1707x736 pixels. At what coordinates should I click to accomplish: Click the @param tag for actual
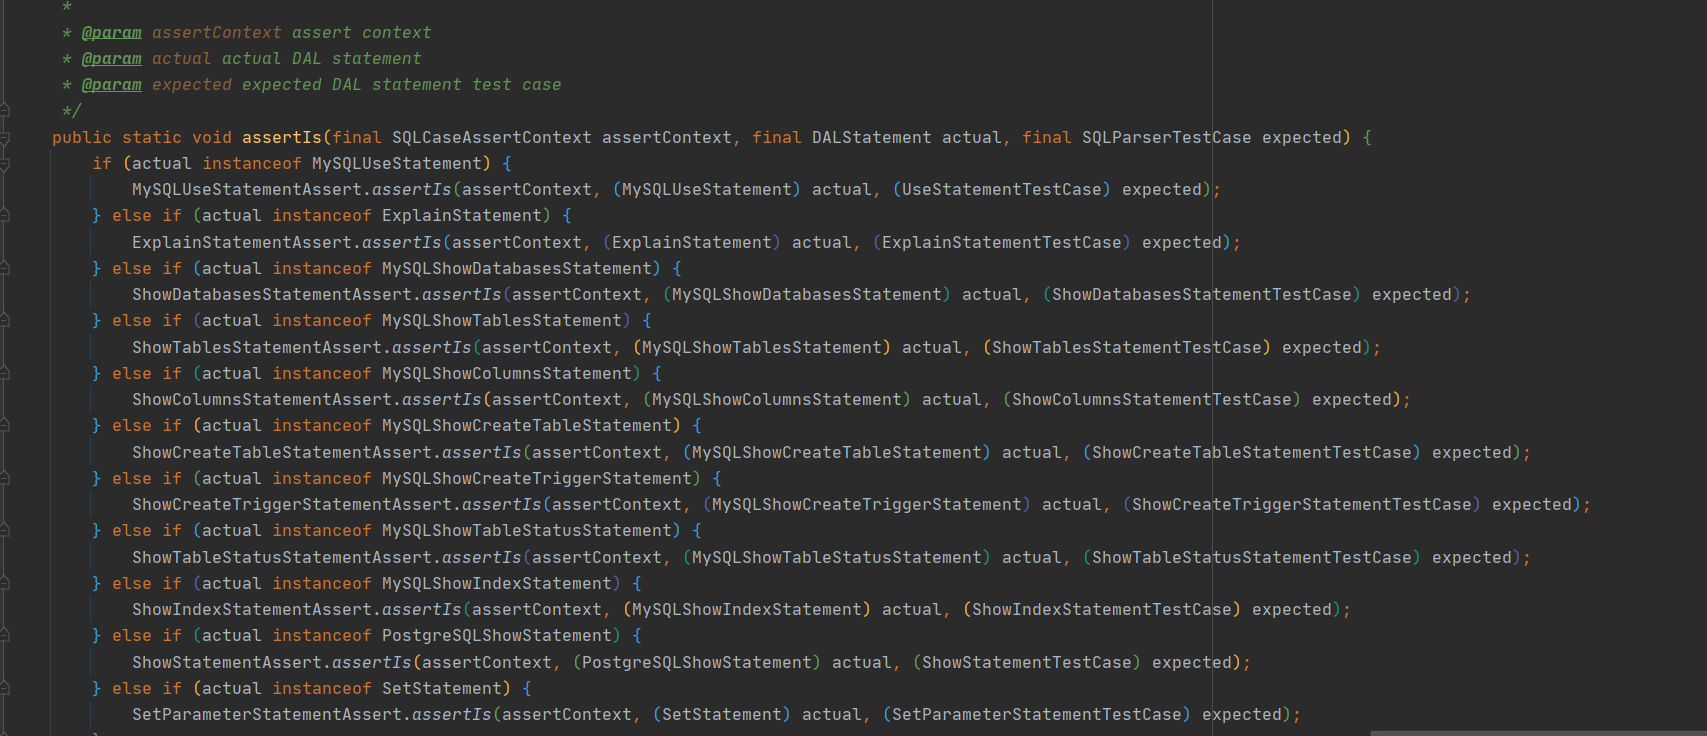[112, 59]
